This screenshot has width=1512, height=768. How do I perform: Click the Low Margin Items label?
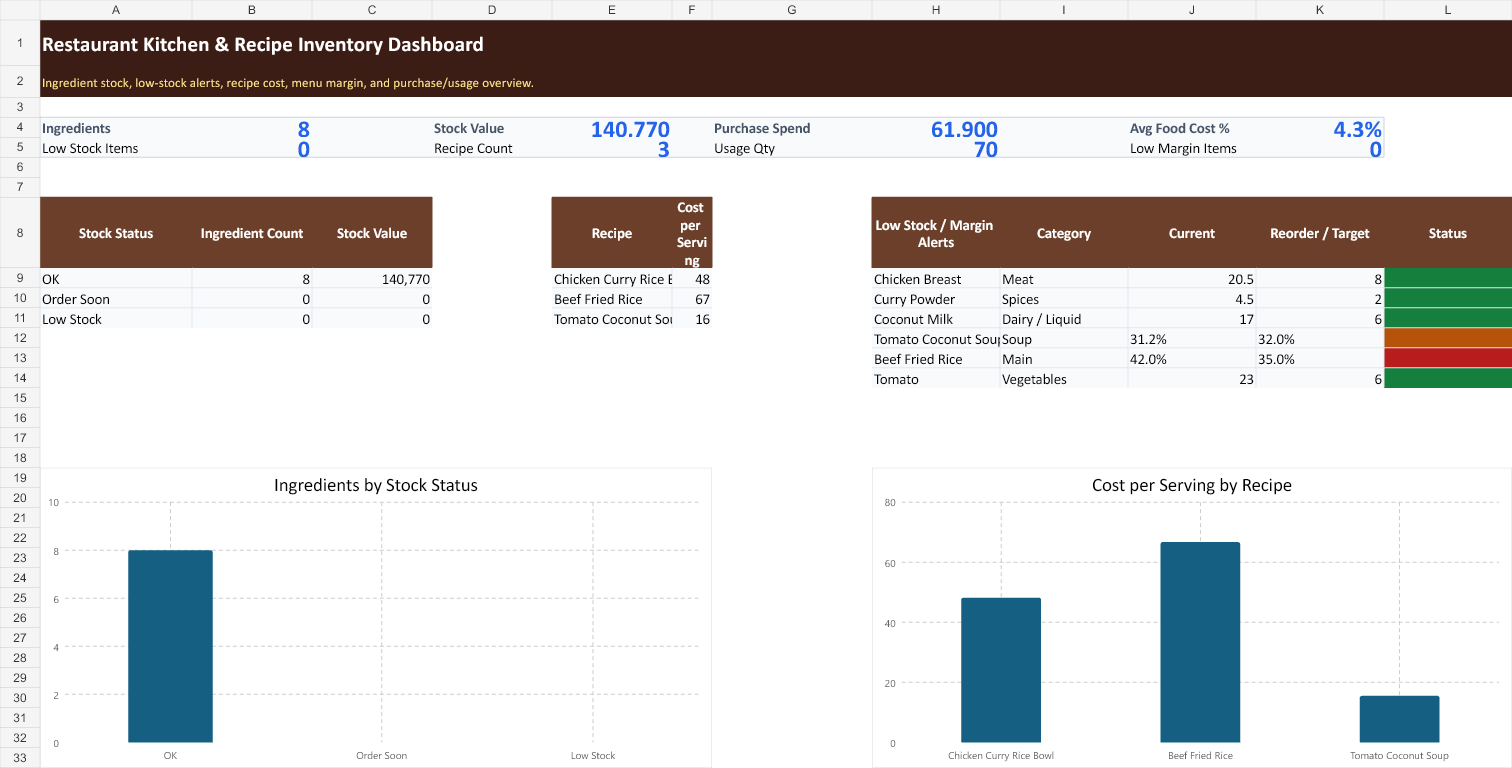click(1183, 148)
